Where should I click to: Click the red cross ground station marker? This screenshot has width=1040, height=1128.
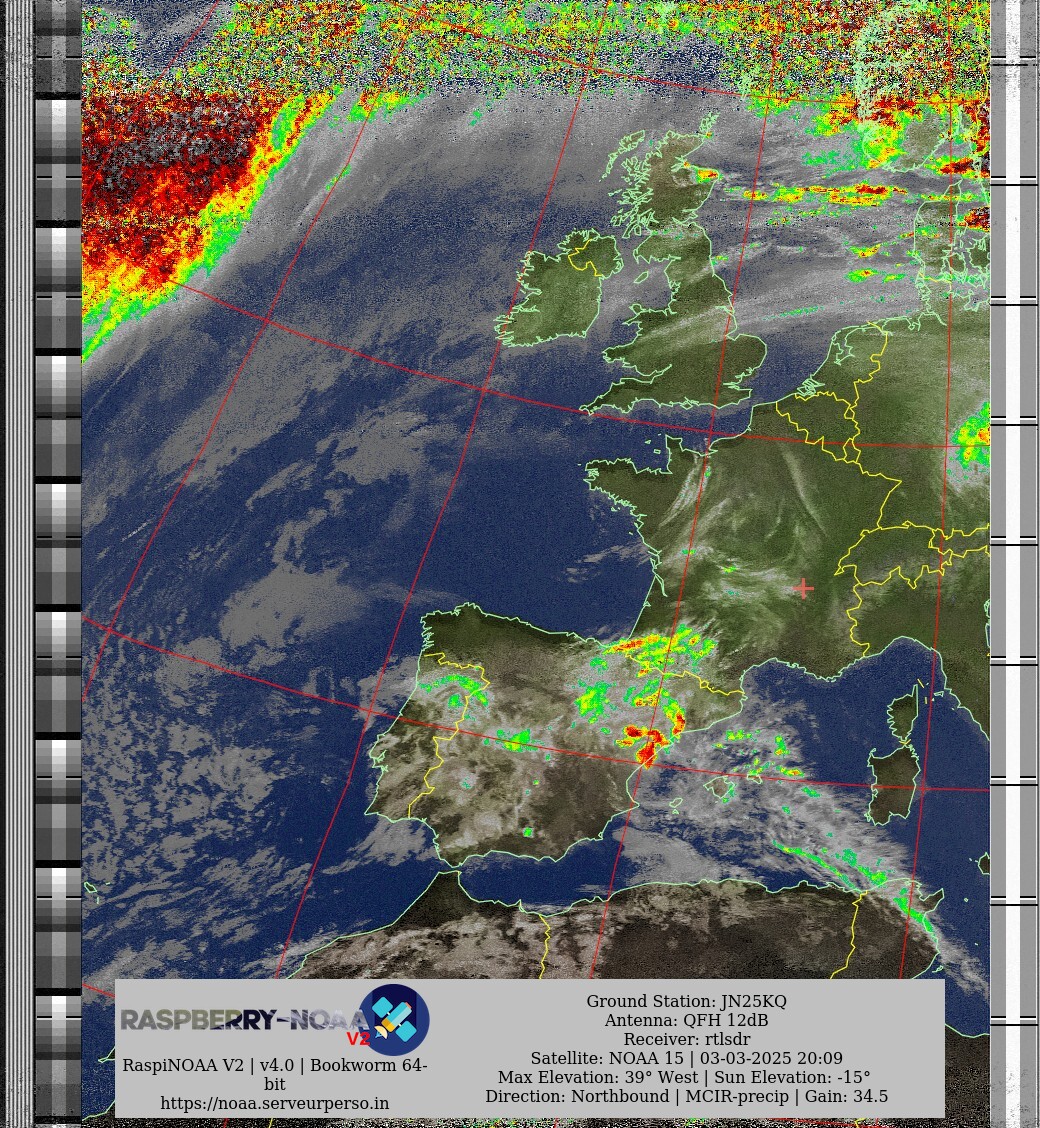tap(803, 588)
